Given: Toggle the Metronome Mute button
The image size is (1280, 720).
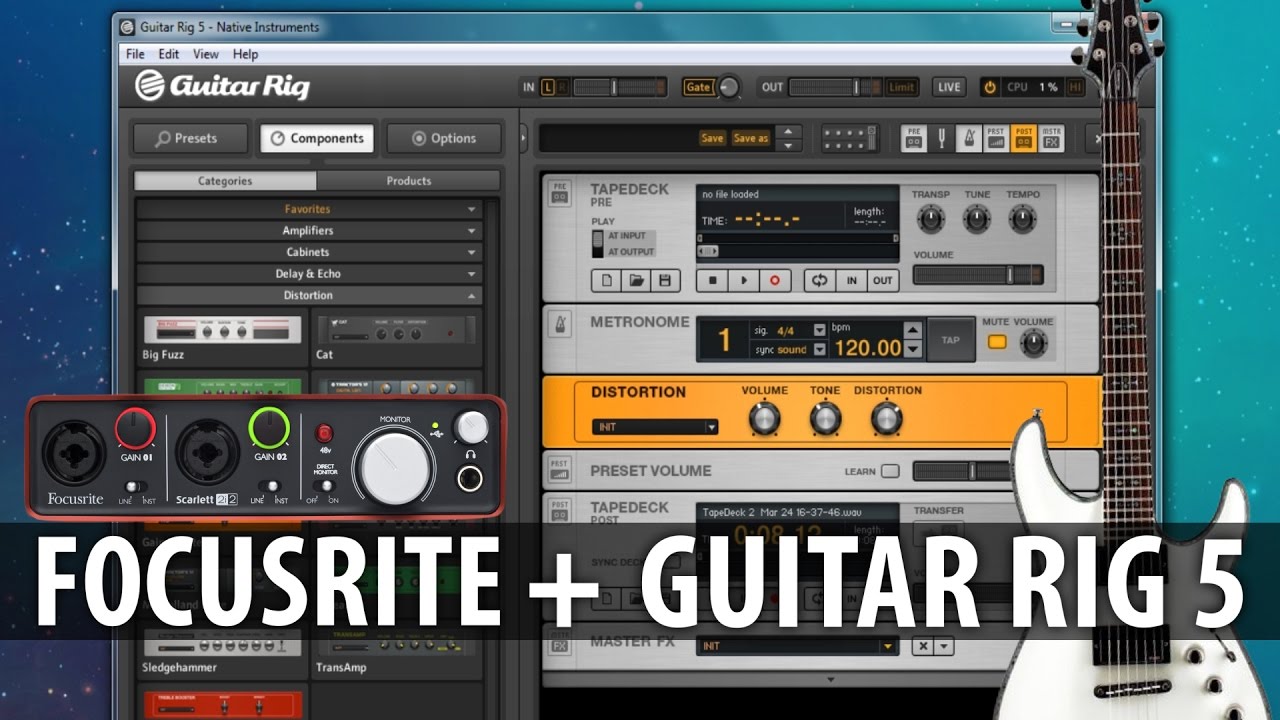Looking at the screenshot, I should tap(996, 342).
